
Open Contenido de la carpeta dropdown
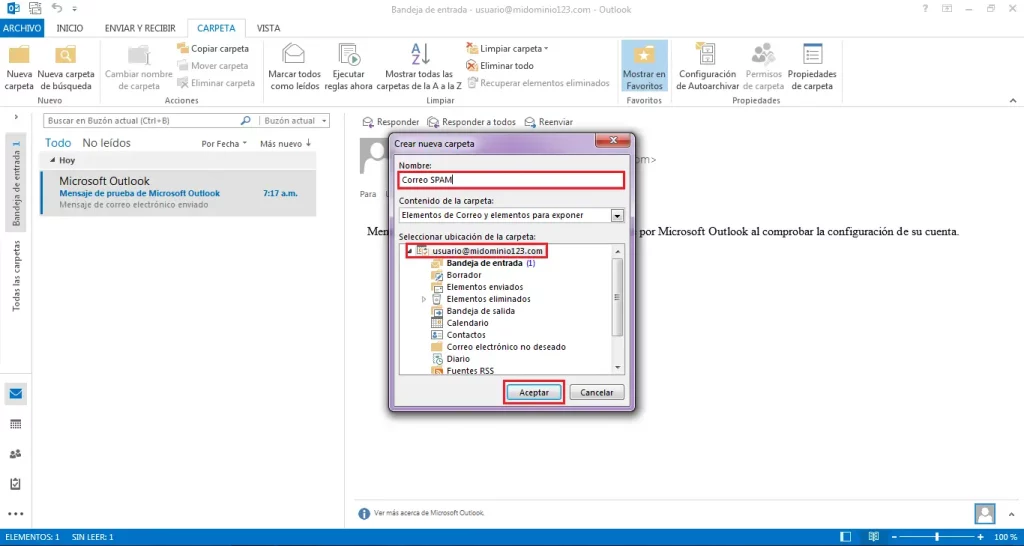click(x=617, y=215)
